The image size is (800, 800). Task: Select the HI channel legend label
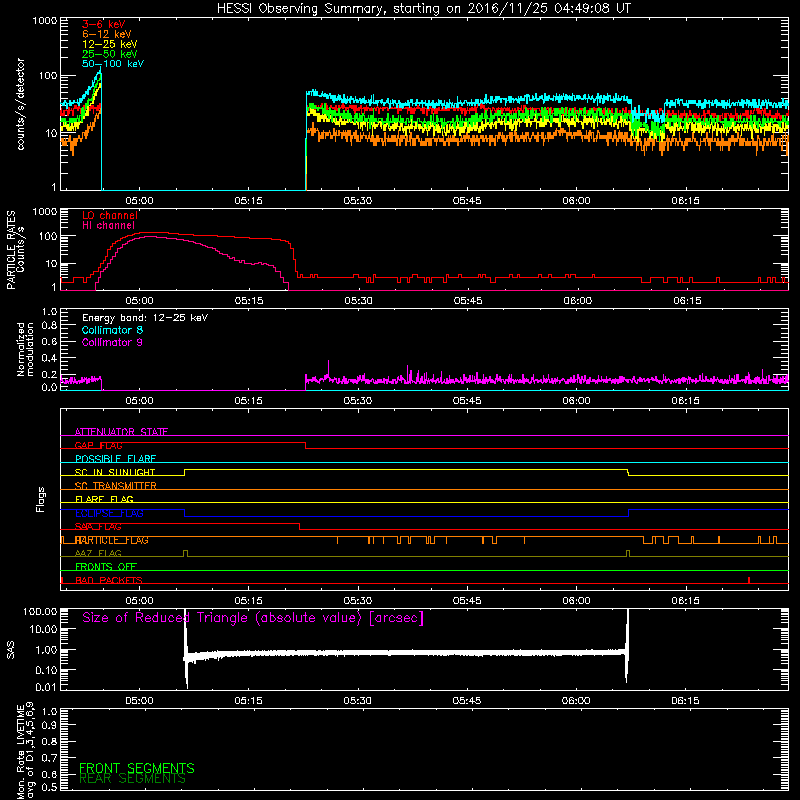(109, 226)
